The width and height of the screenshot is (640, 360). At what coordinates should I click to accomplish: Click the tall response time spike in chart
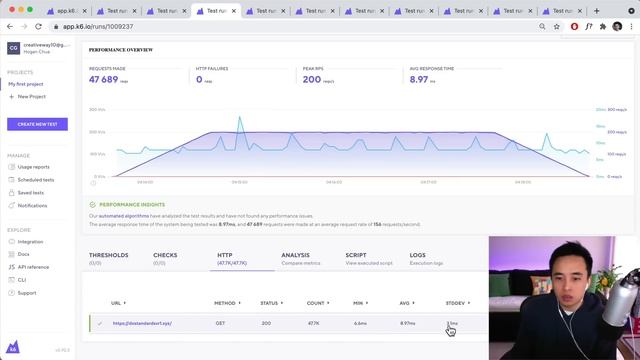point(240,118)
